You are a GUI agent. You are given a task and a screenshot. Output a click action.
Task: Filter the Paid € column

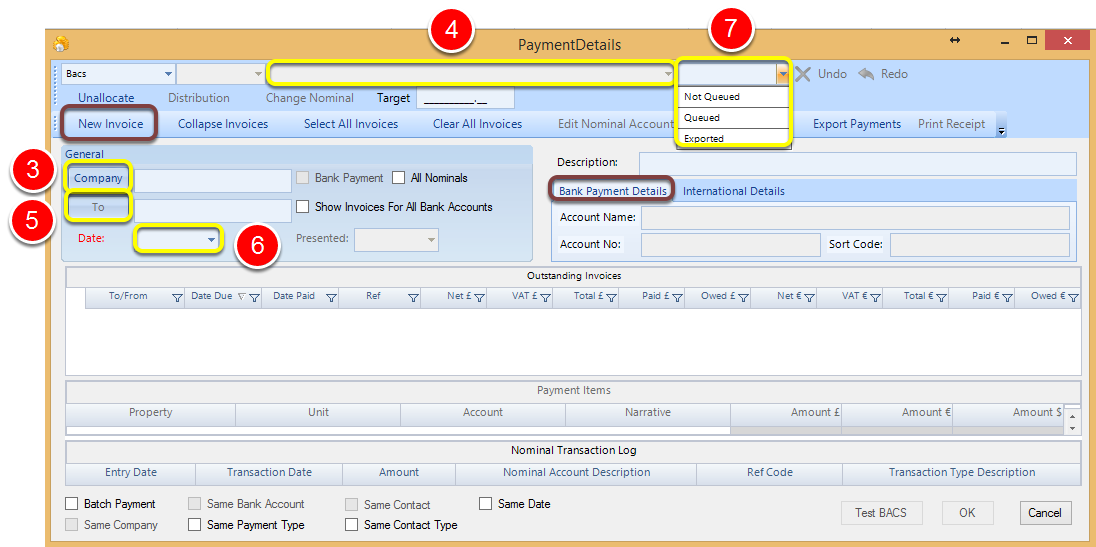(x=1007, y=298)
